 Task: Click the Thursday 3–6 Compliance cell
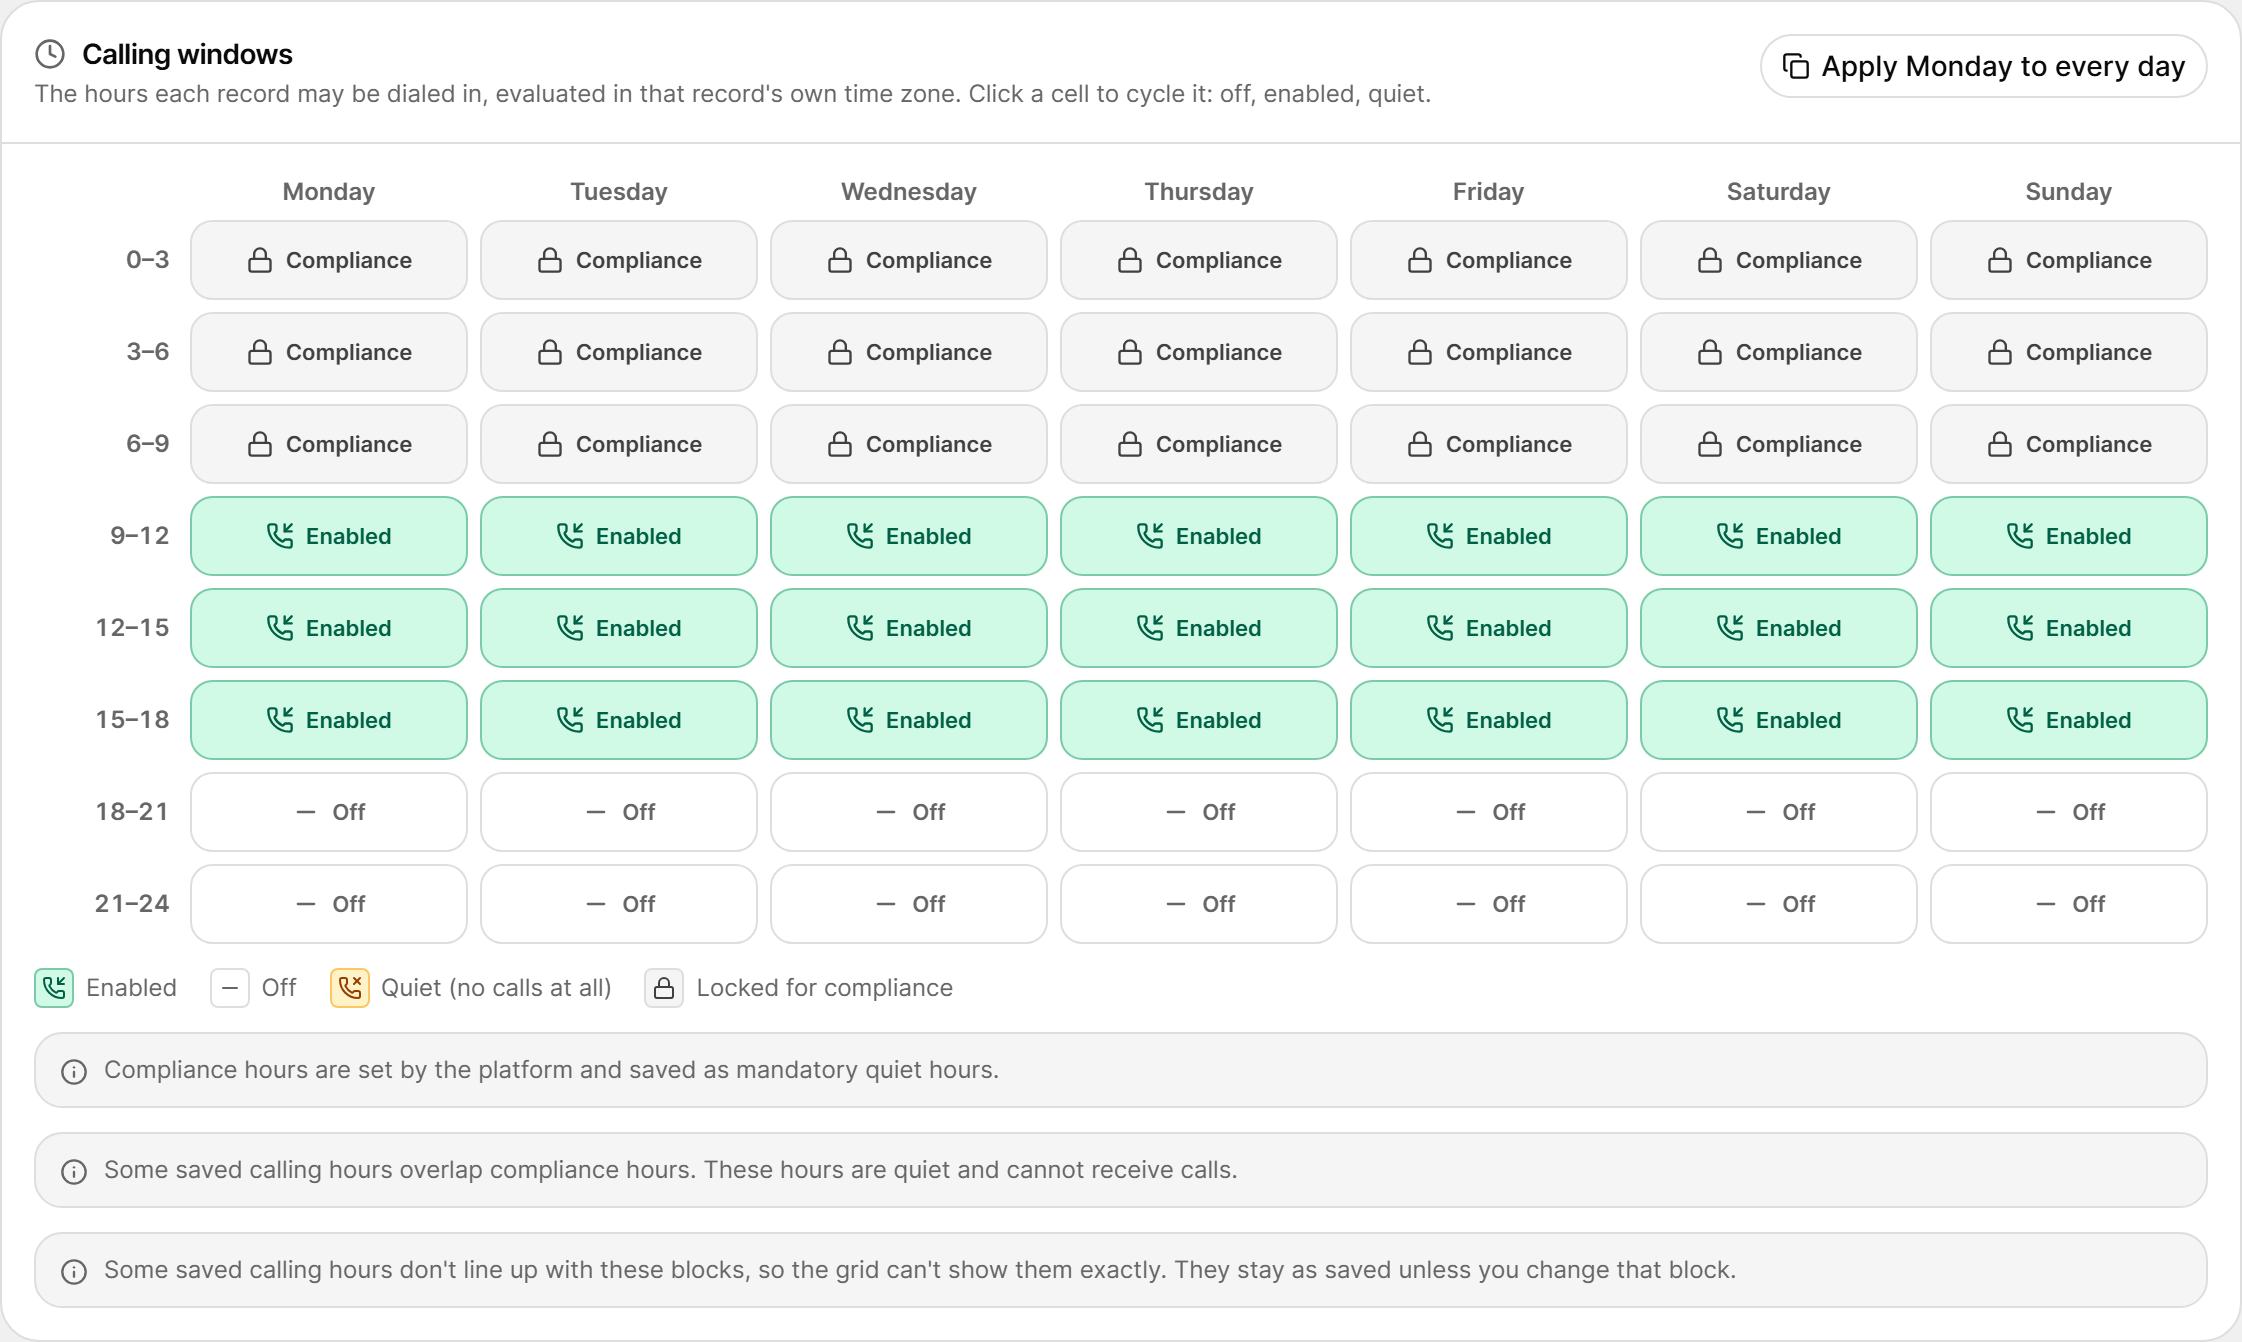pos(1199,352)
